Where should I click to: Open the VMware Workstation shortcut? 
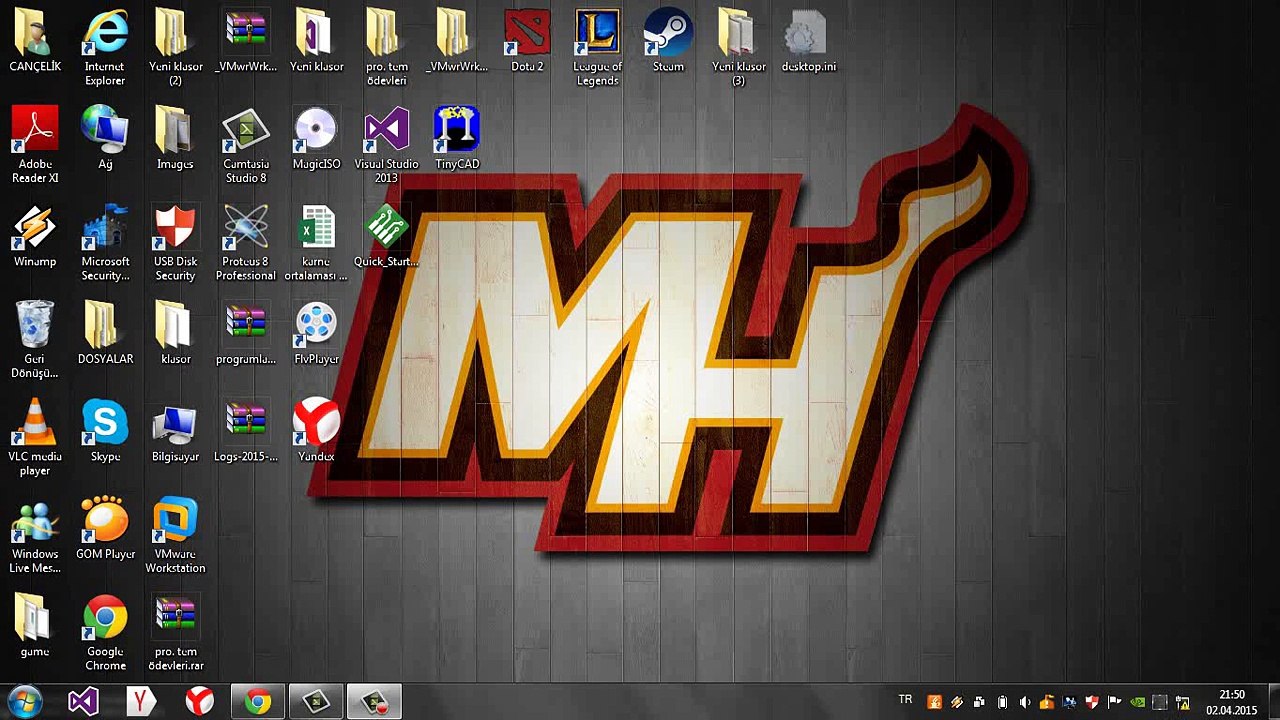[175, 535]
